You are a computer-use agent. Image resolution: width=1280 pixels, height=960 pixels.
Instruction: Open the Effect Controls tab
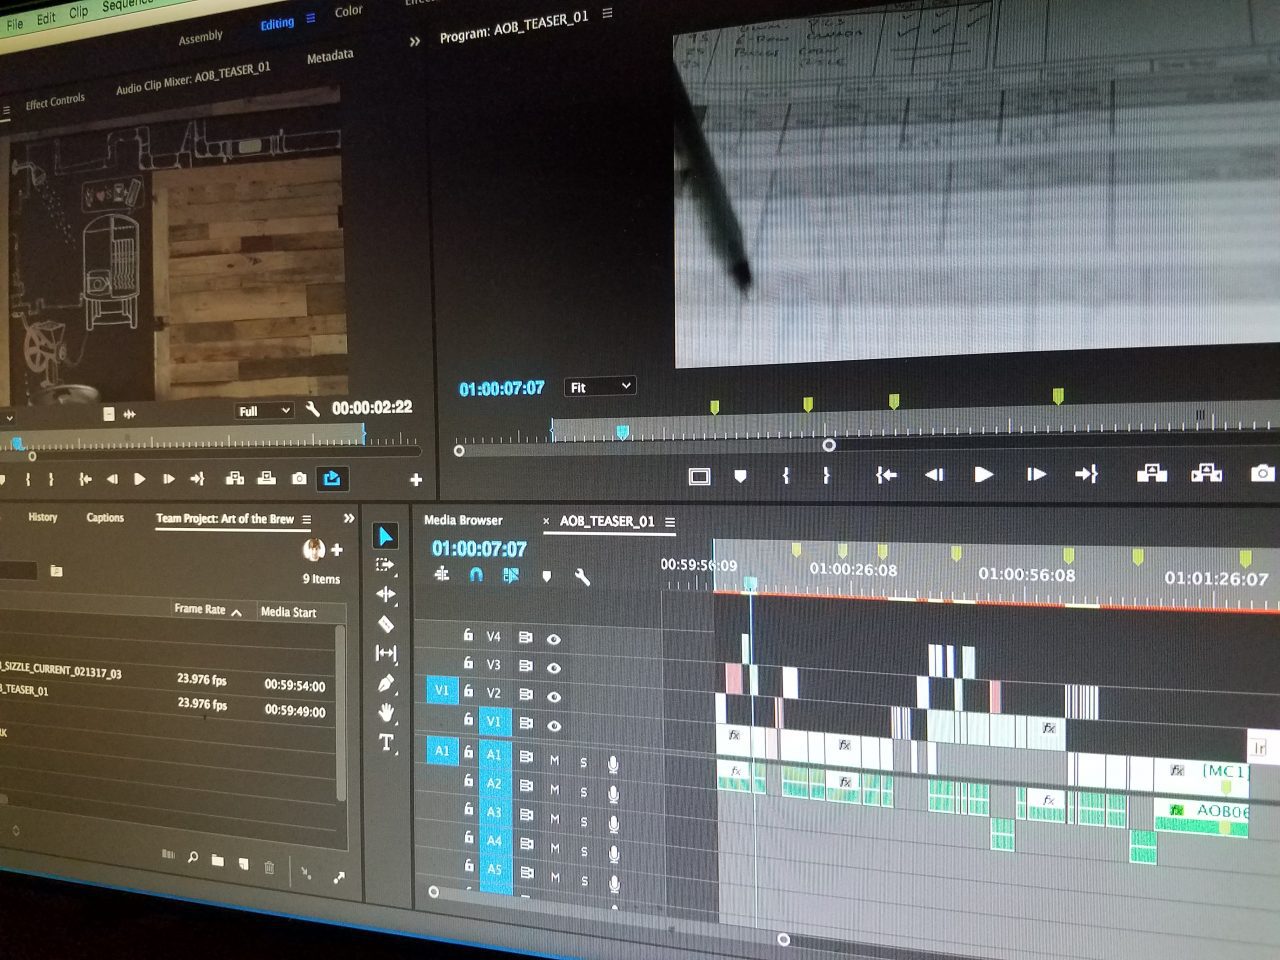[x=55, y=101]
